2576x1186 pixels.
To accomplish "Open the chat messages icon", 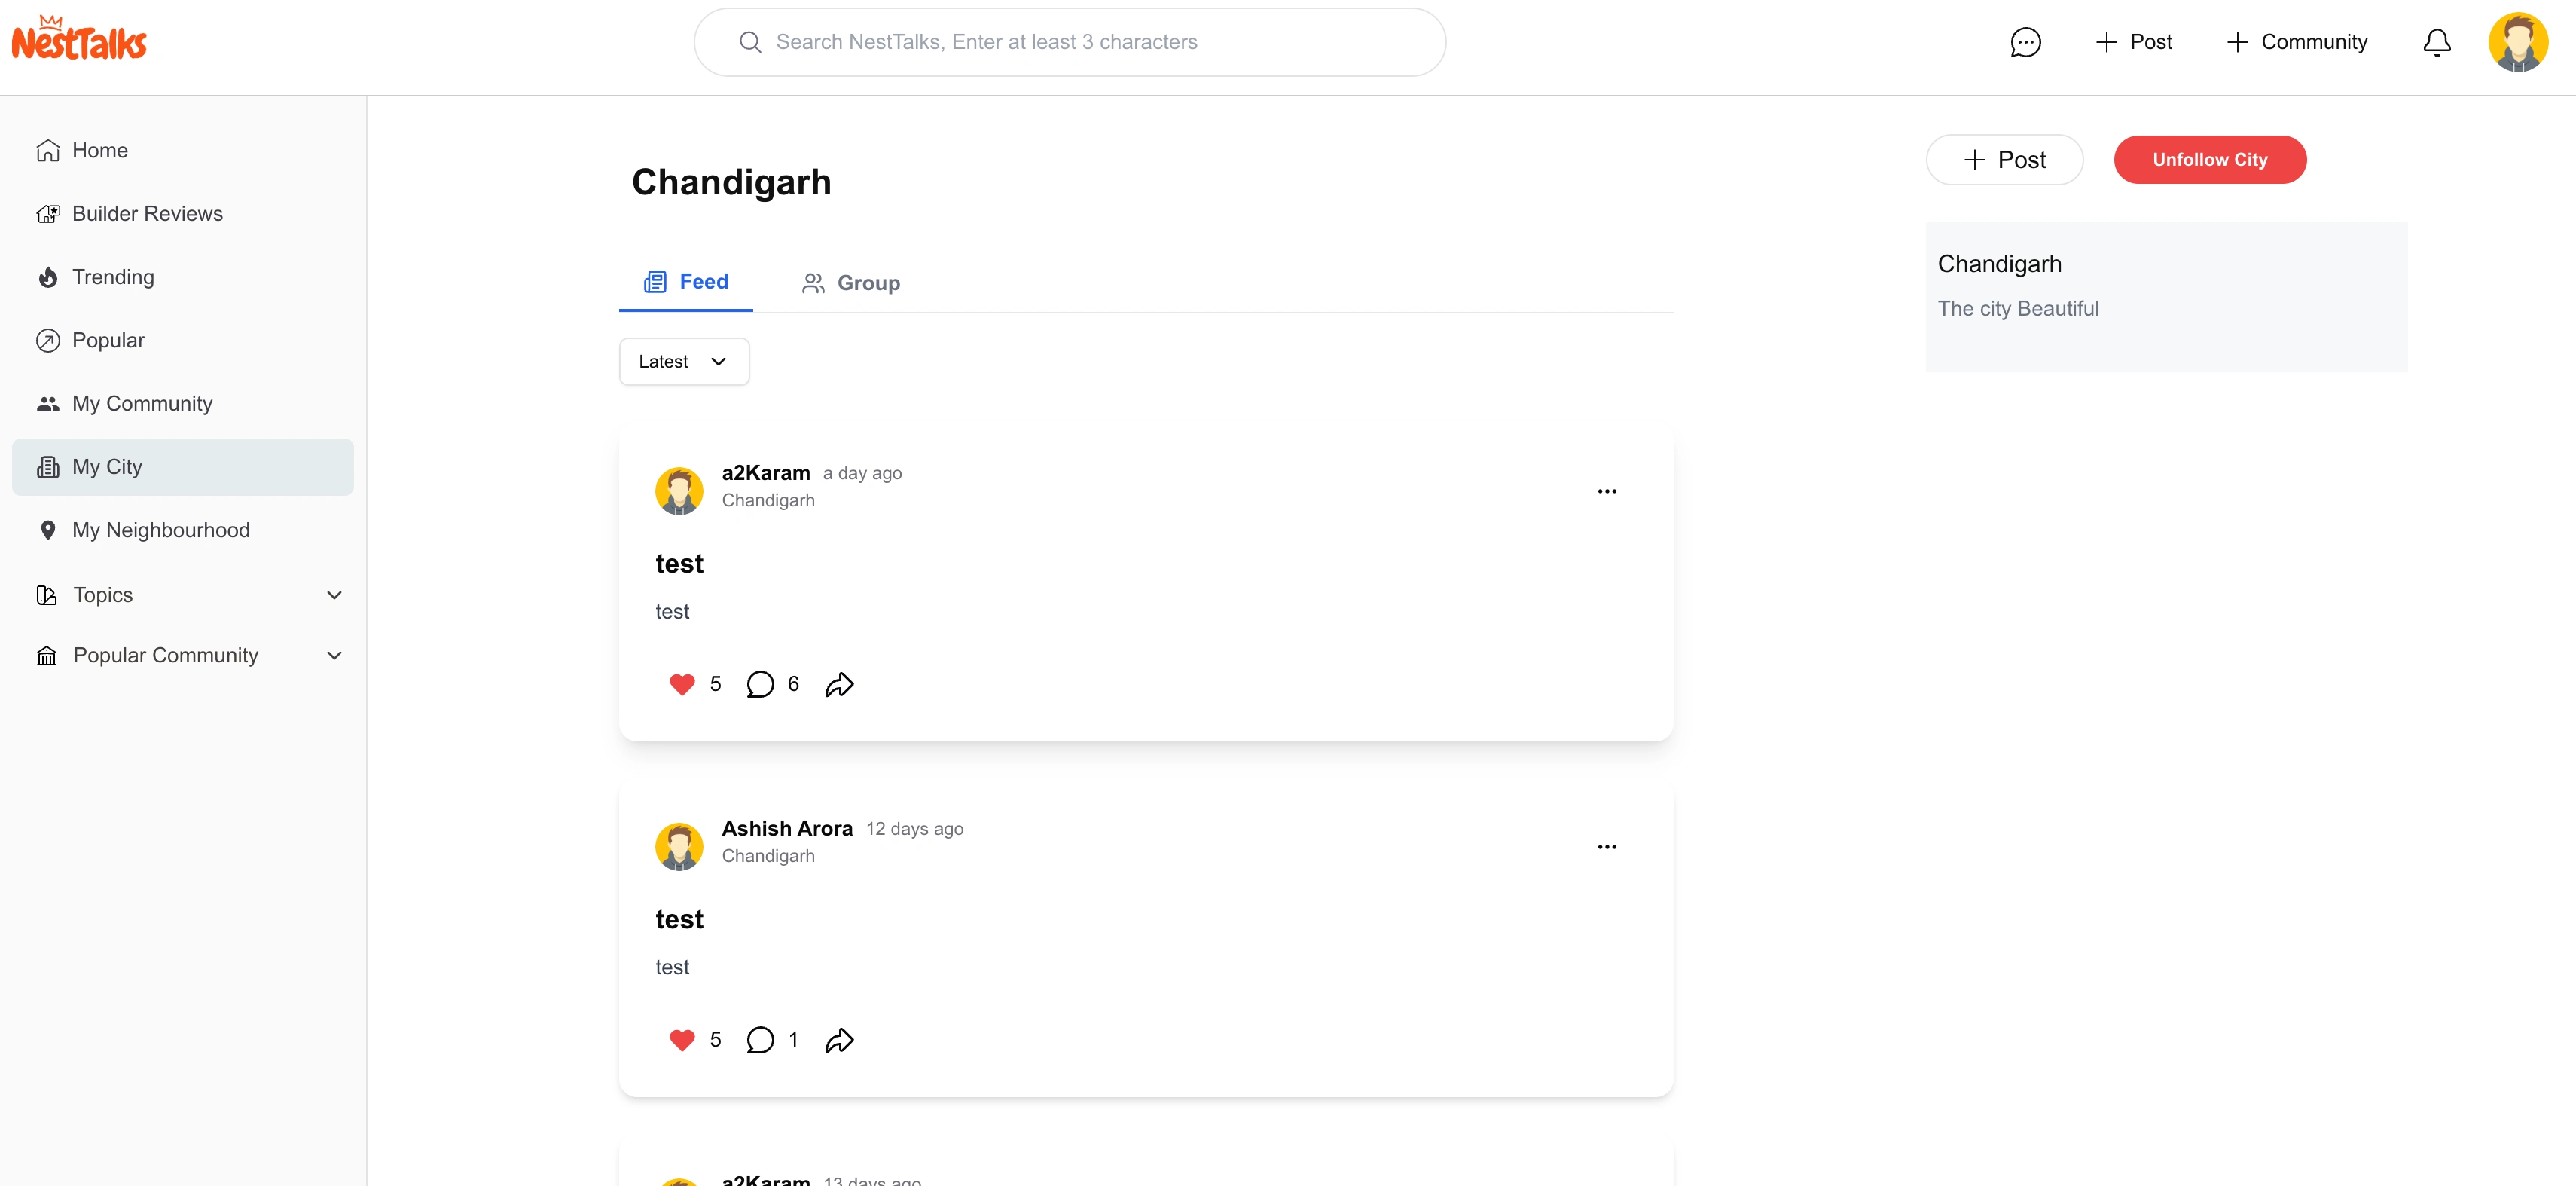I will coord(2025,42).
